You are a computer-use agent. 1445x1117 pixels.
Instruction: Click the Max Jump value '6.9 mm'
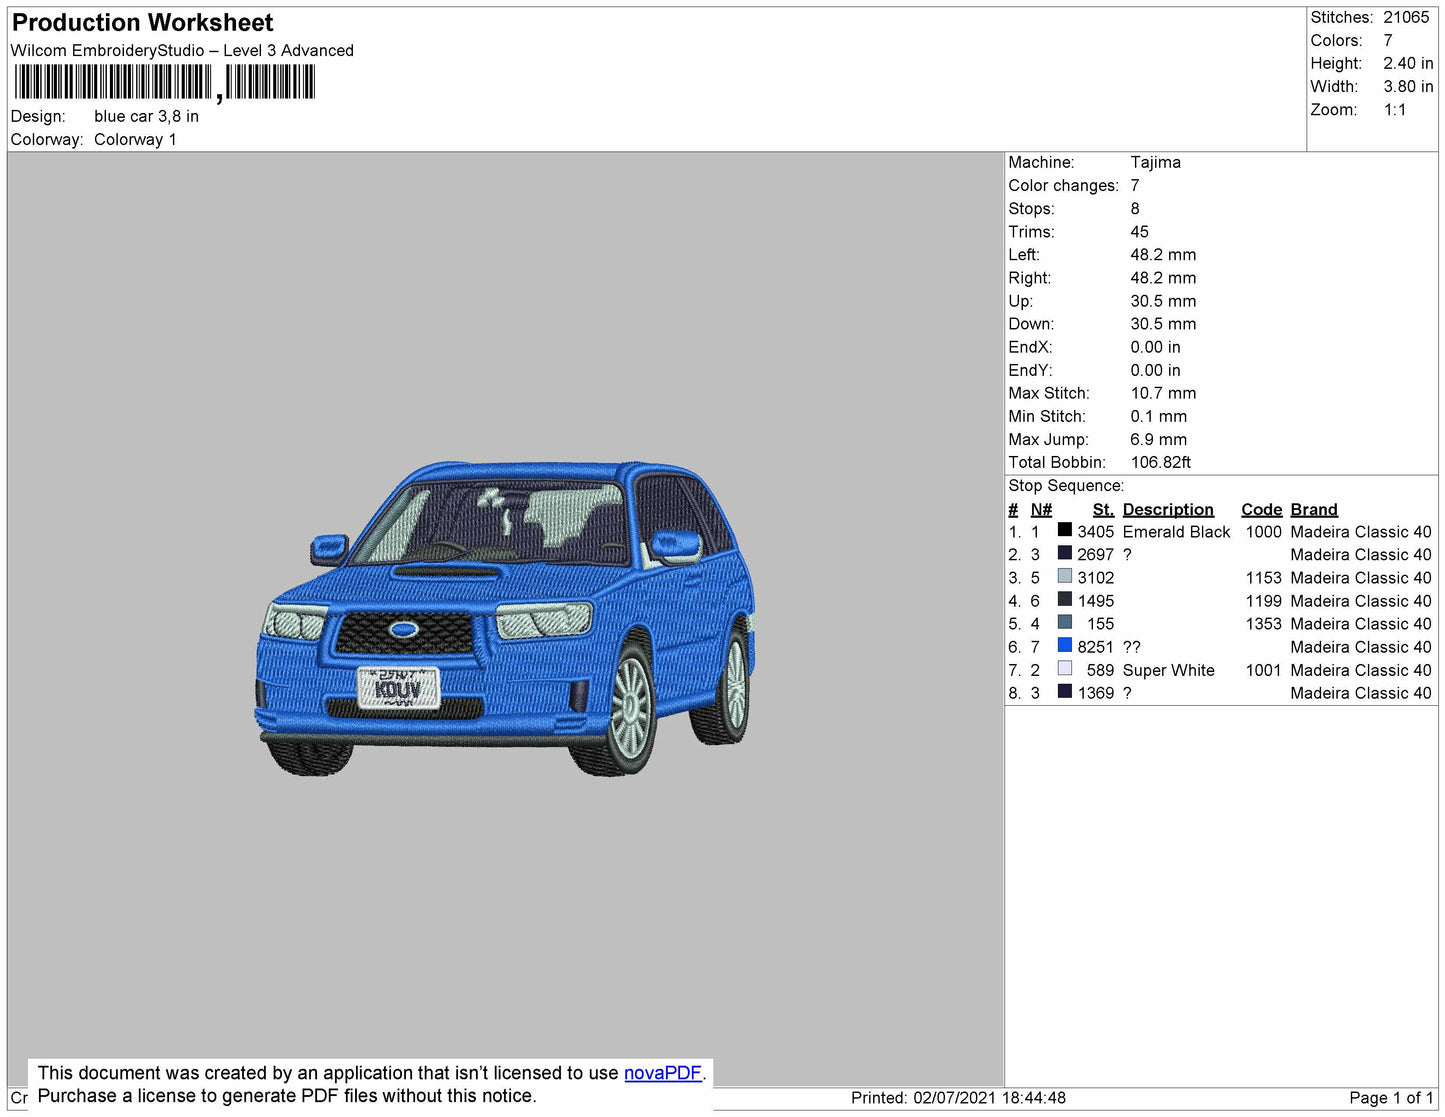[1158, 439]
